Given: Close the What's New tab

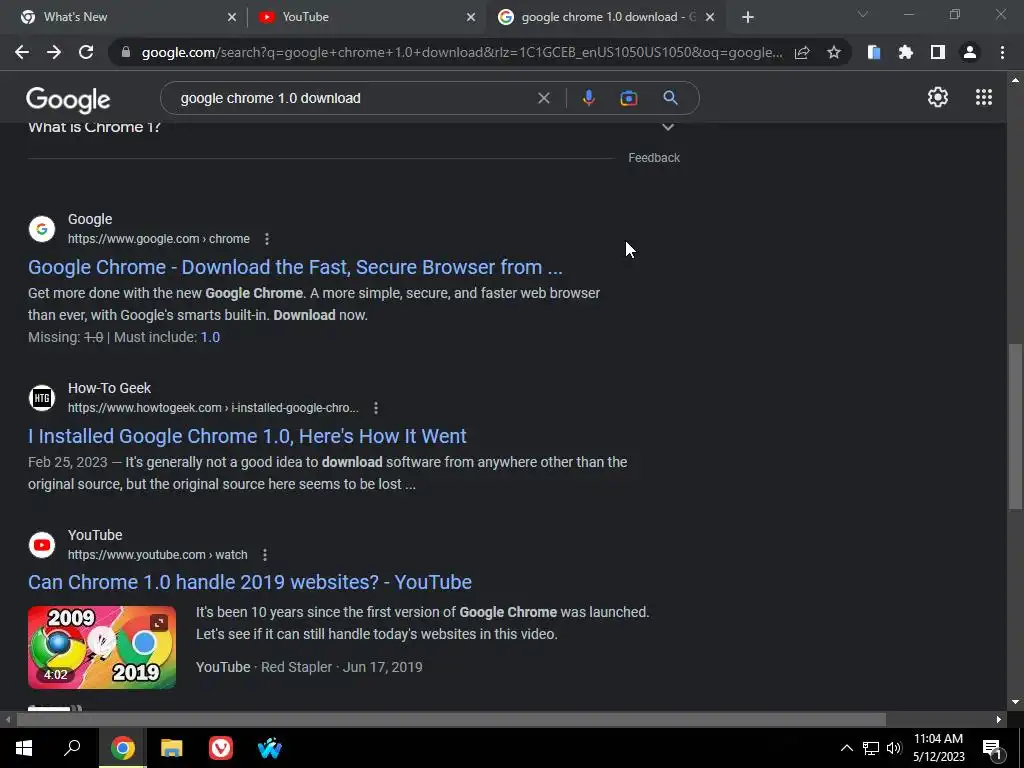Looking at the screenshot, I should click(232, 17).
